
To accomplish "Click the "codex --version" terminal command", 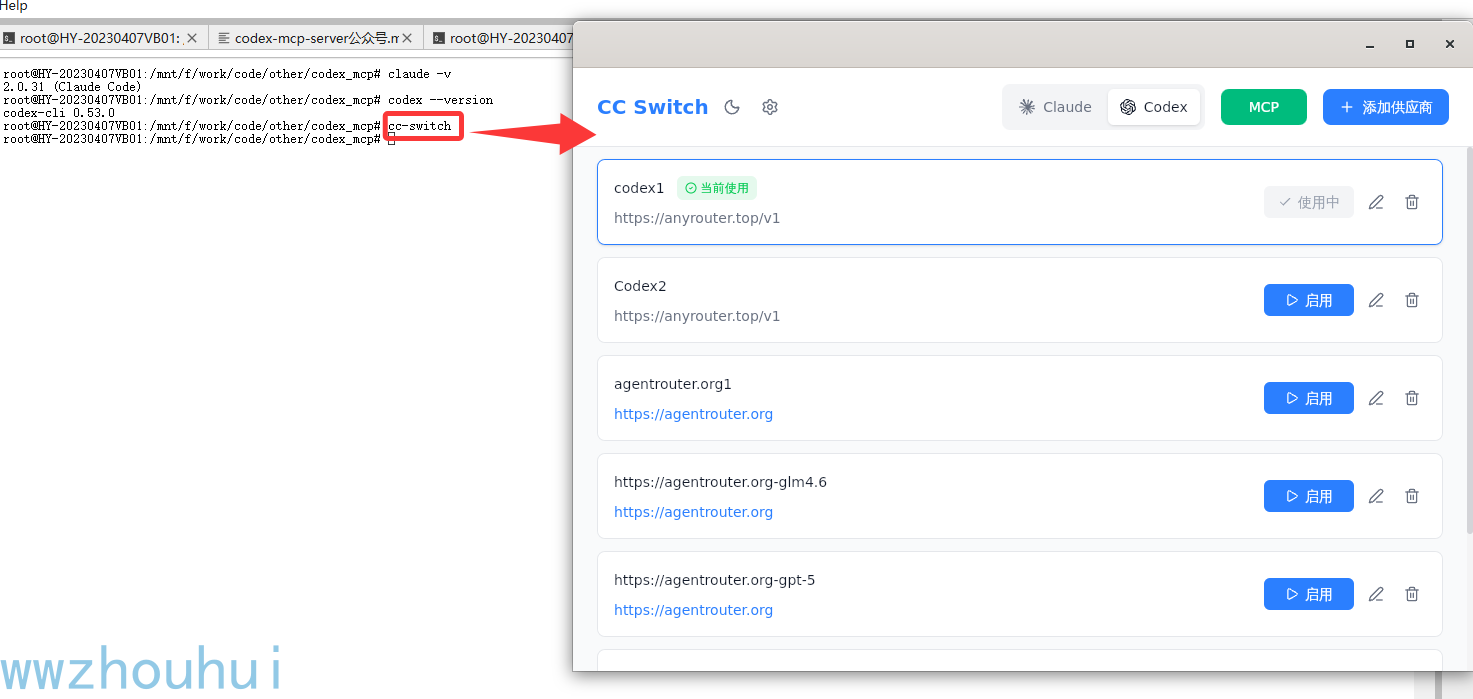I will pos(440,100).
